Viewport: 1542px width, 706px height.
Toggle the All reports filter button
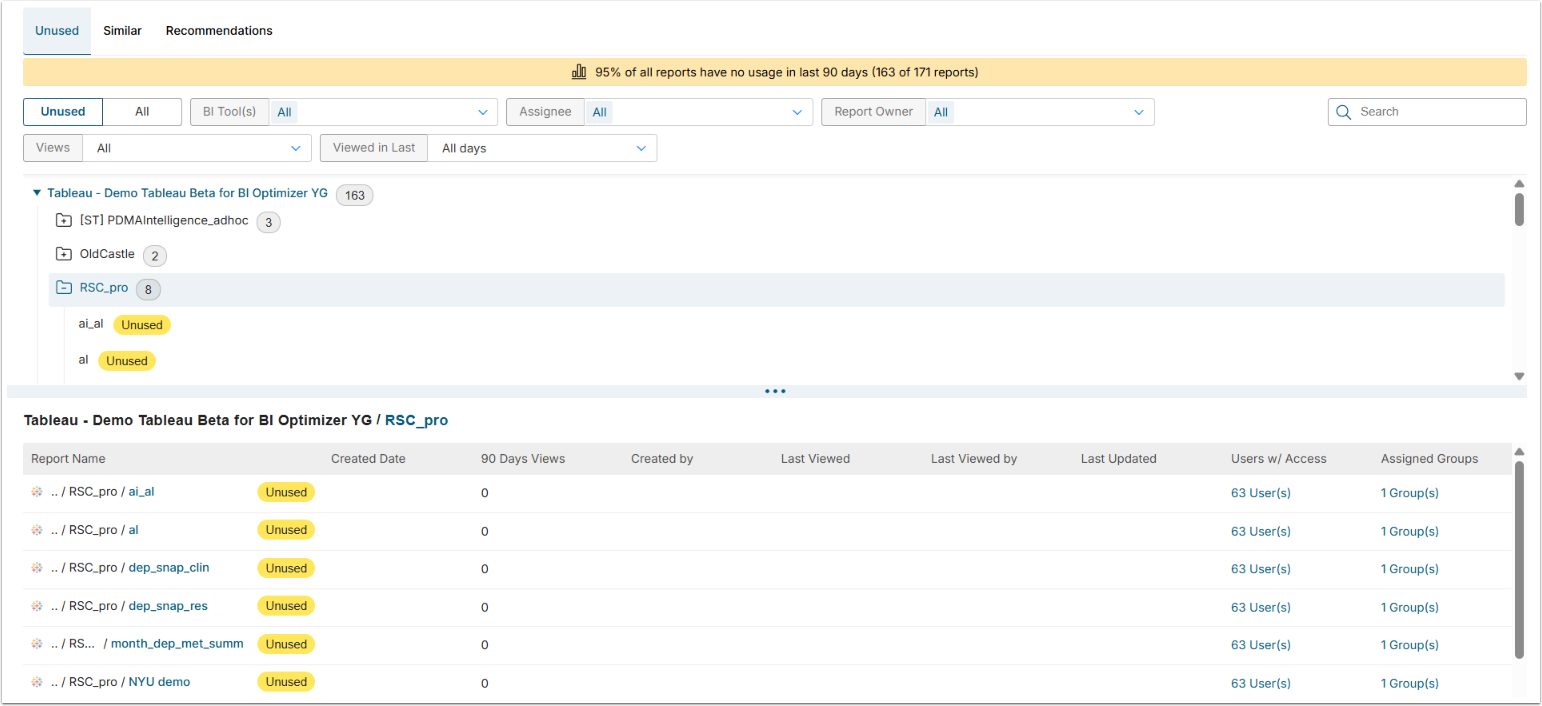[142, 112]
